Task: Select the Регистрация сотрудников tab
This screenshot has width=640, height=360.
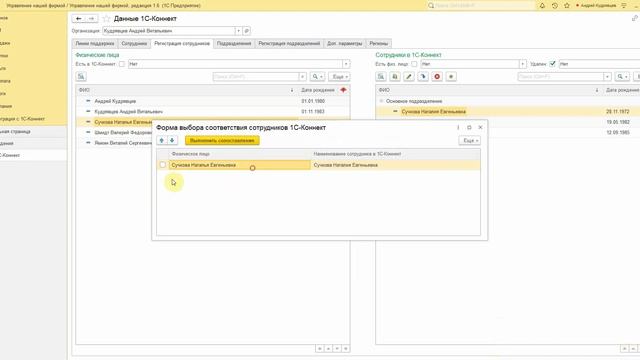Action: coord(182,44)
